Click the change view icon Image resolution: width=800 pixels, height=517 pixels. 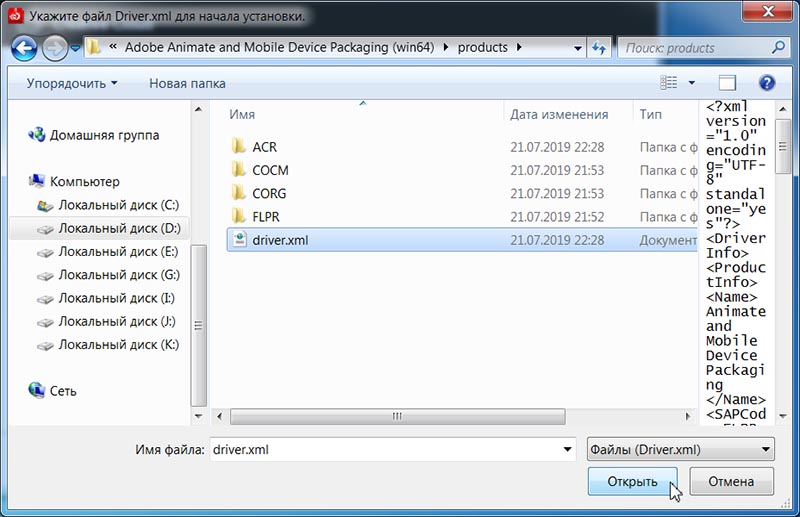(x=668, y=83)
